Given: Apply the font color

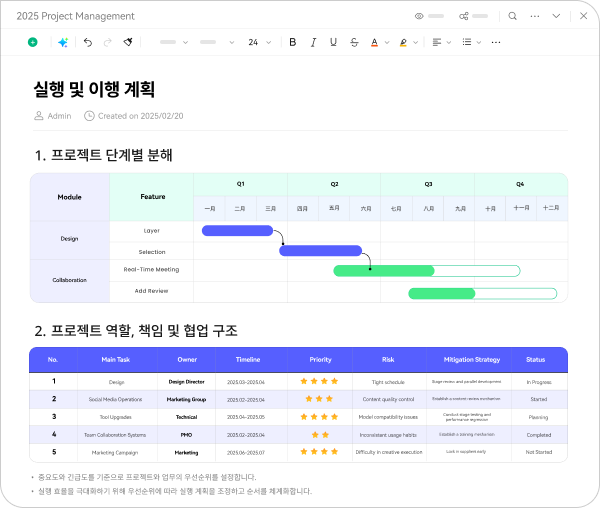Looking at the screenshot, I should (375, 42).
